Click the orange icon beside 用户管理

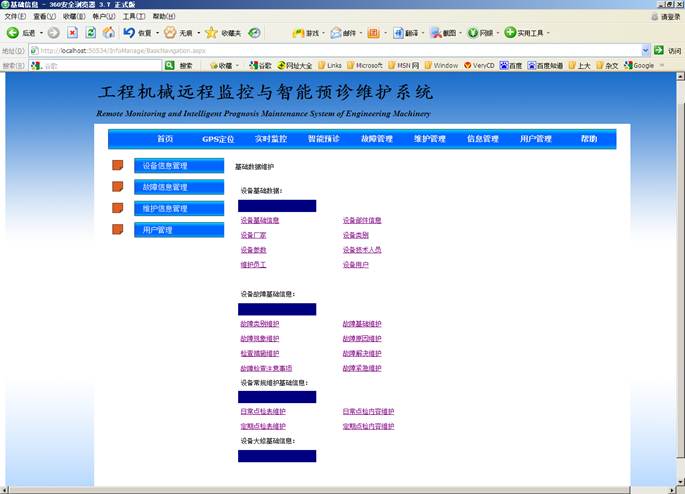117,230
